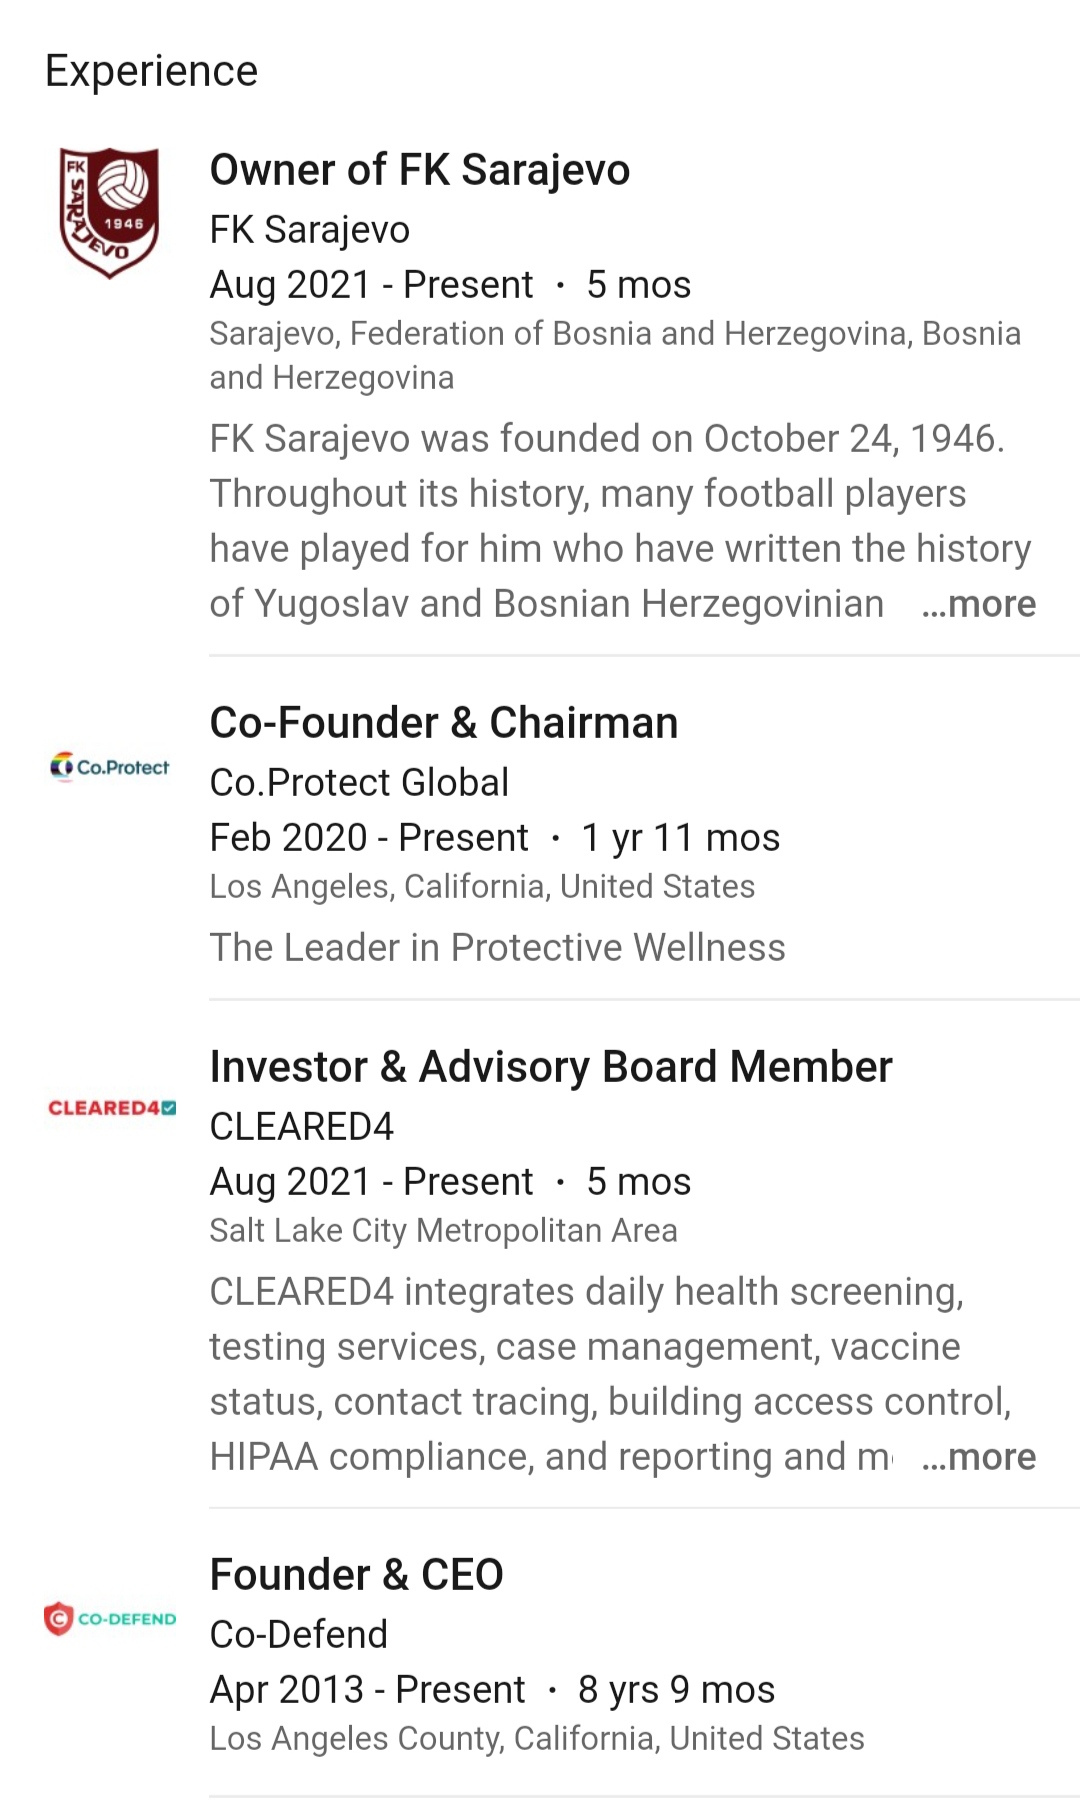Tap the FK Sarajevo company name
This screenshot has width=1080, height=1805.
(310, 230)
